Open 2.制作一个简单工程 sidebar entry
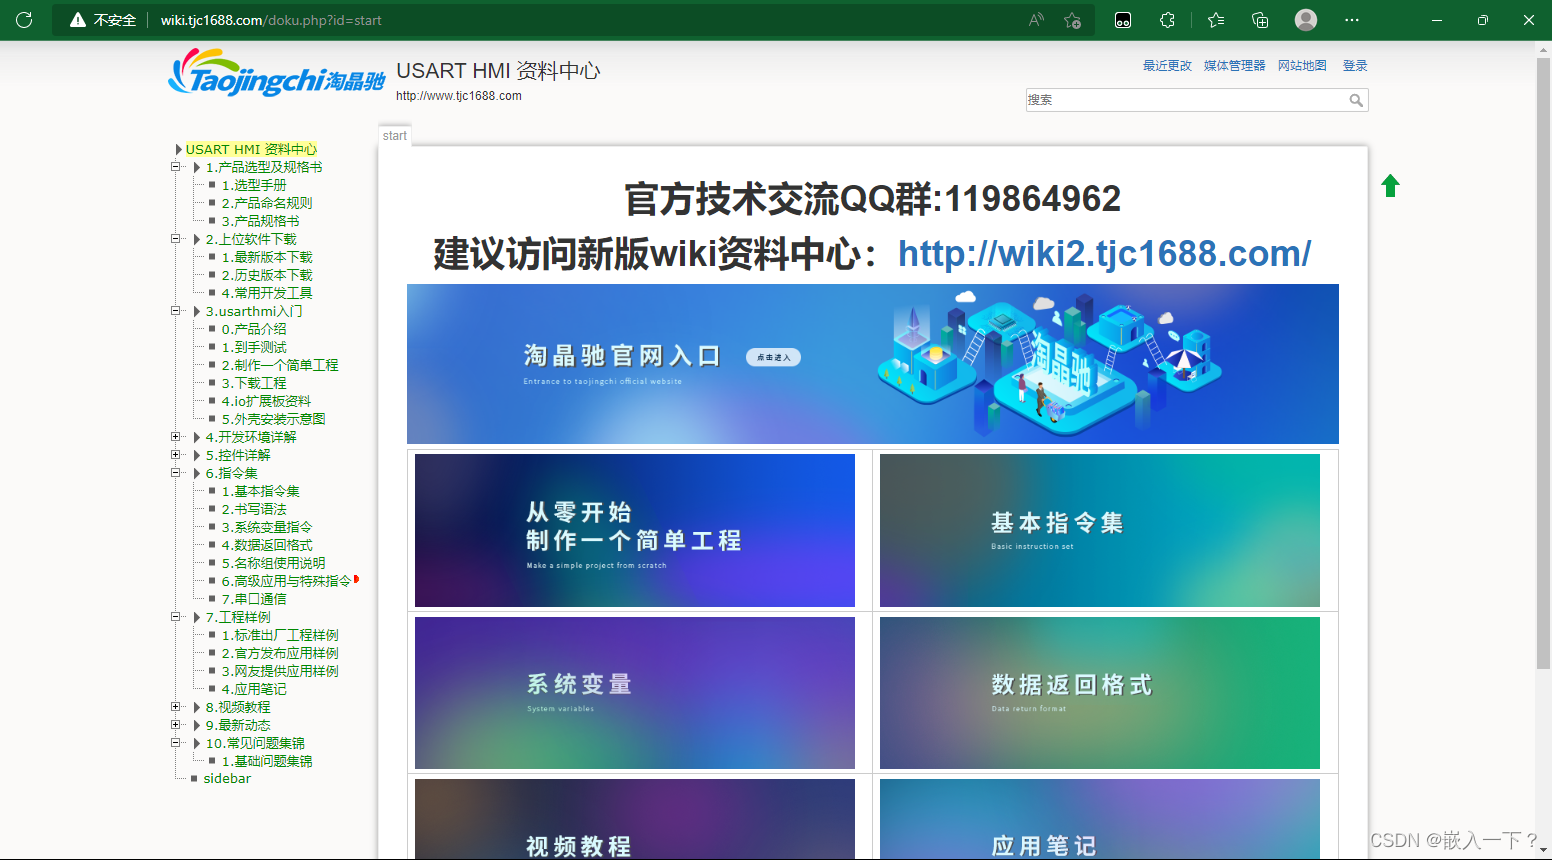Viewport: 1552px width, 860px height. [280, 365]
